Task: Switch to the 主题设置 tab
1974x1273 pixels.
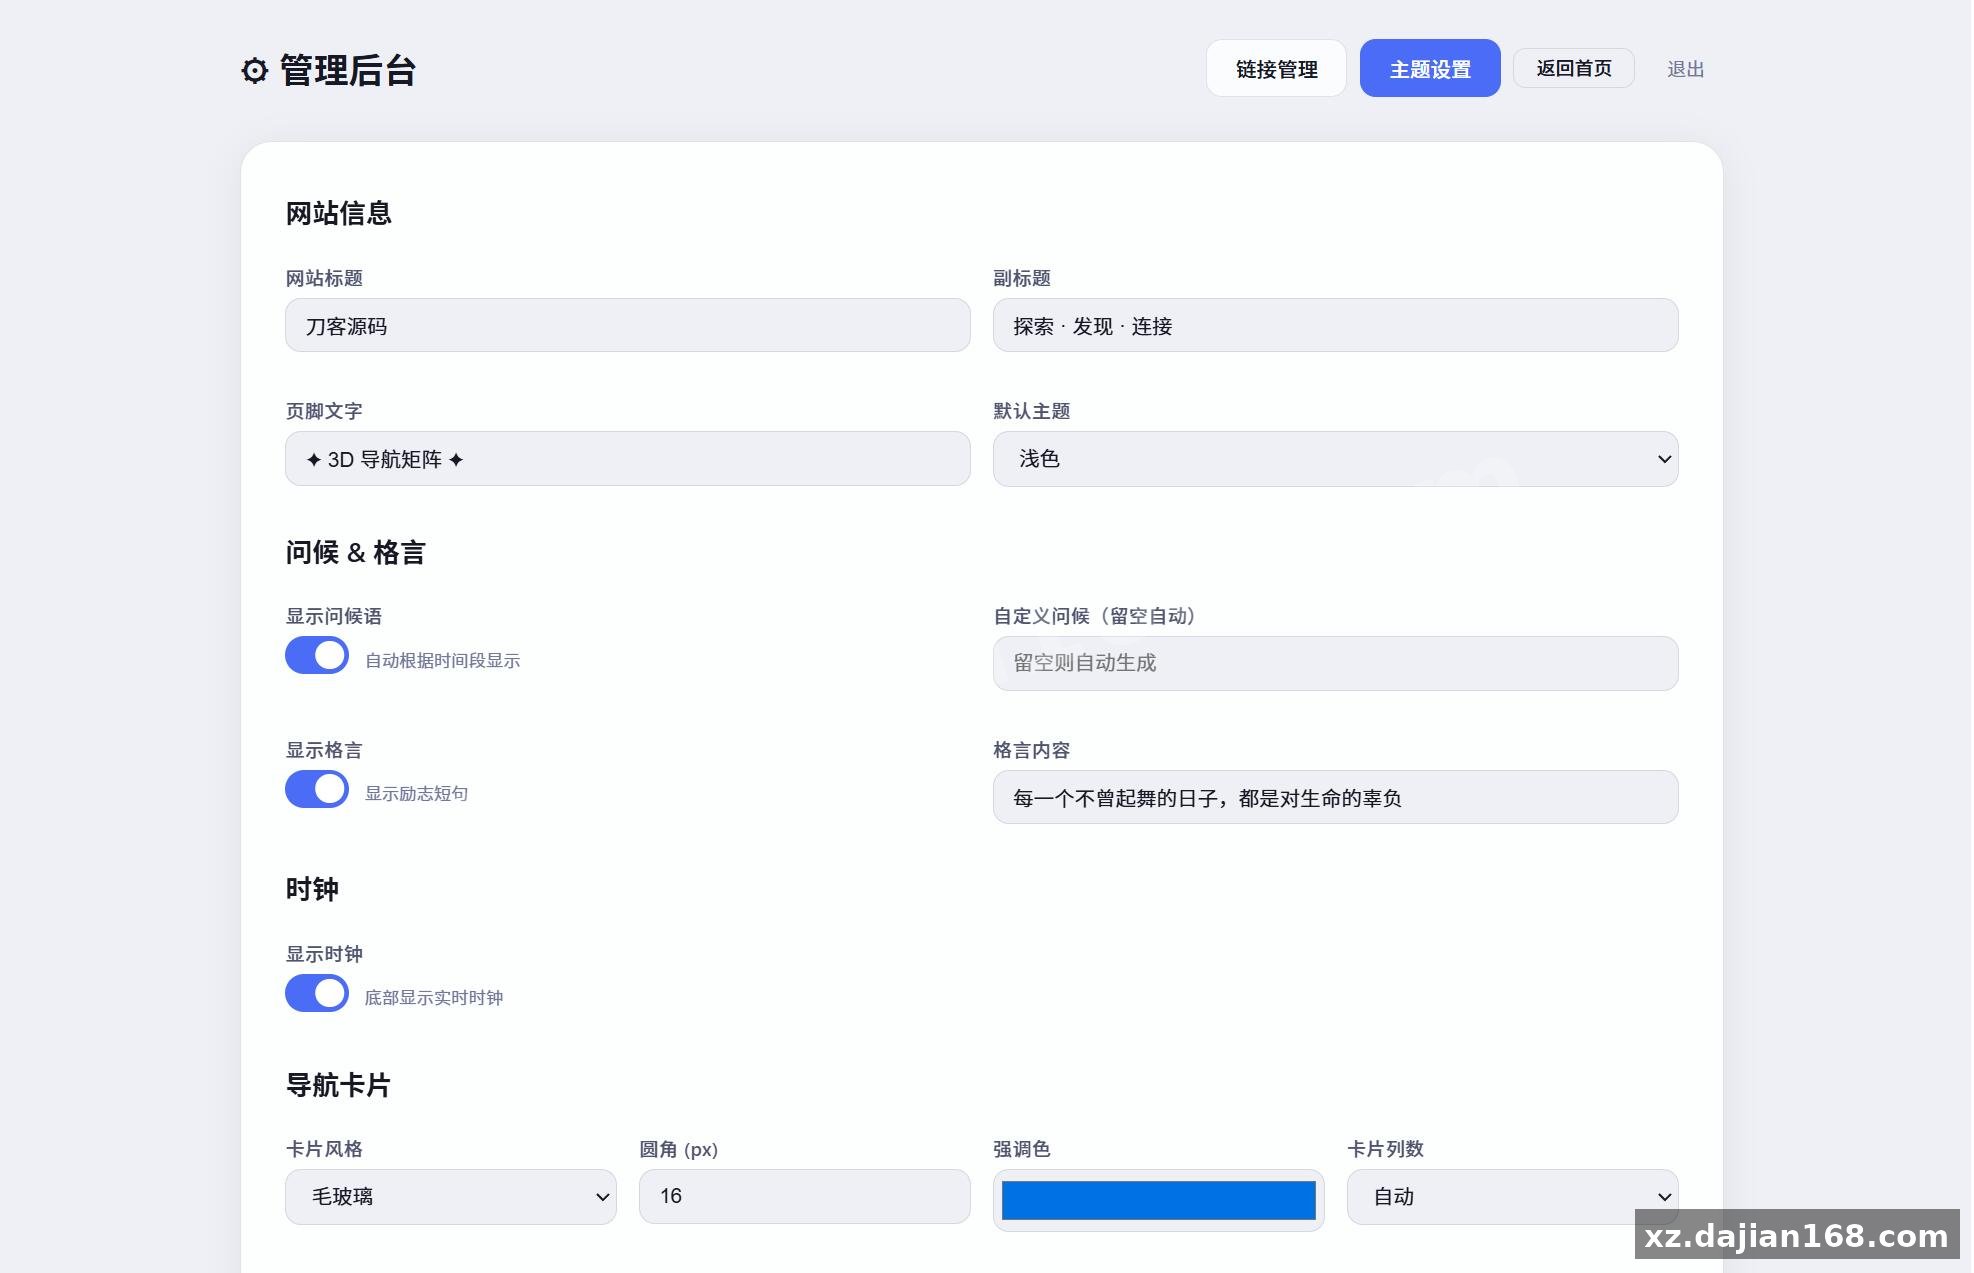Action: pyautogui.click(x=1430, y=69)
